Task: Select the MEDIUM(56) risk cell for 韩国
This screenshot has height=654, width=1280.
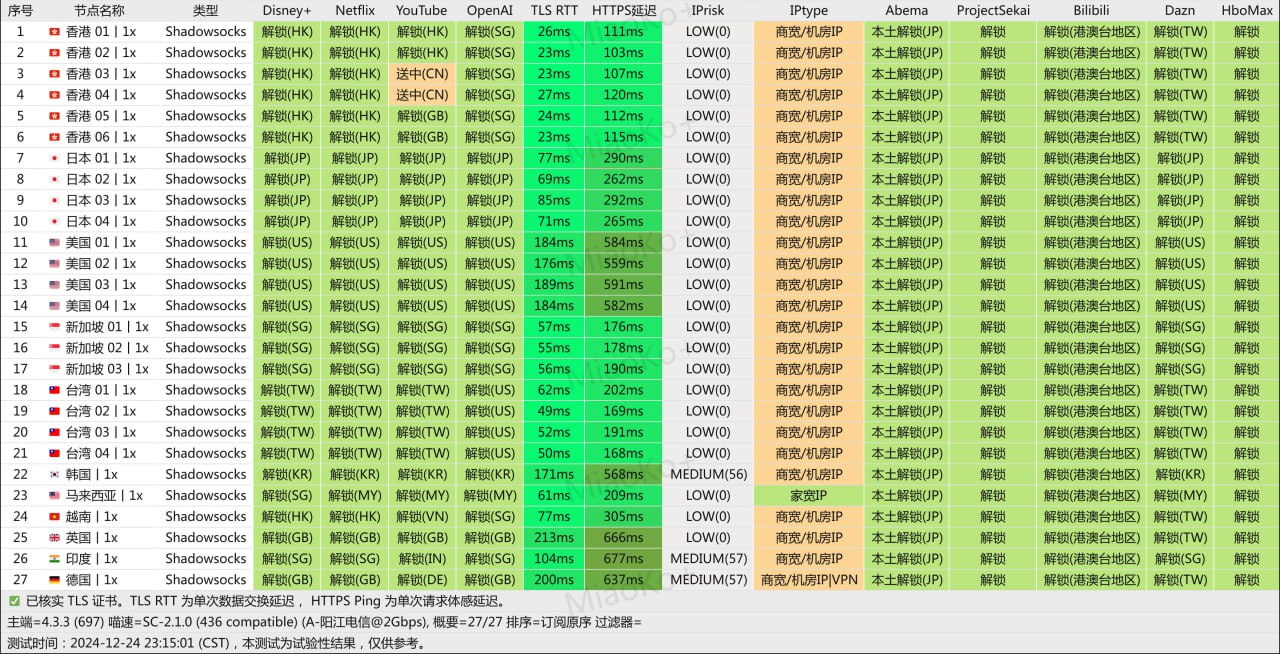Action: point(708,475)
